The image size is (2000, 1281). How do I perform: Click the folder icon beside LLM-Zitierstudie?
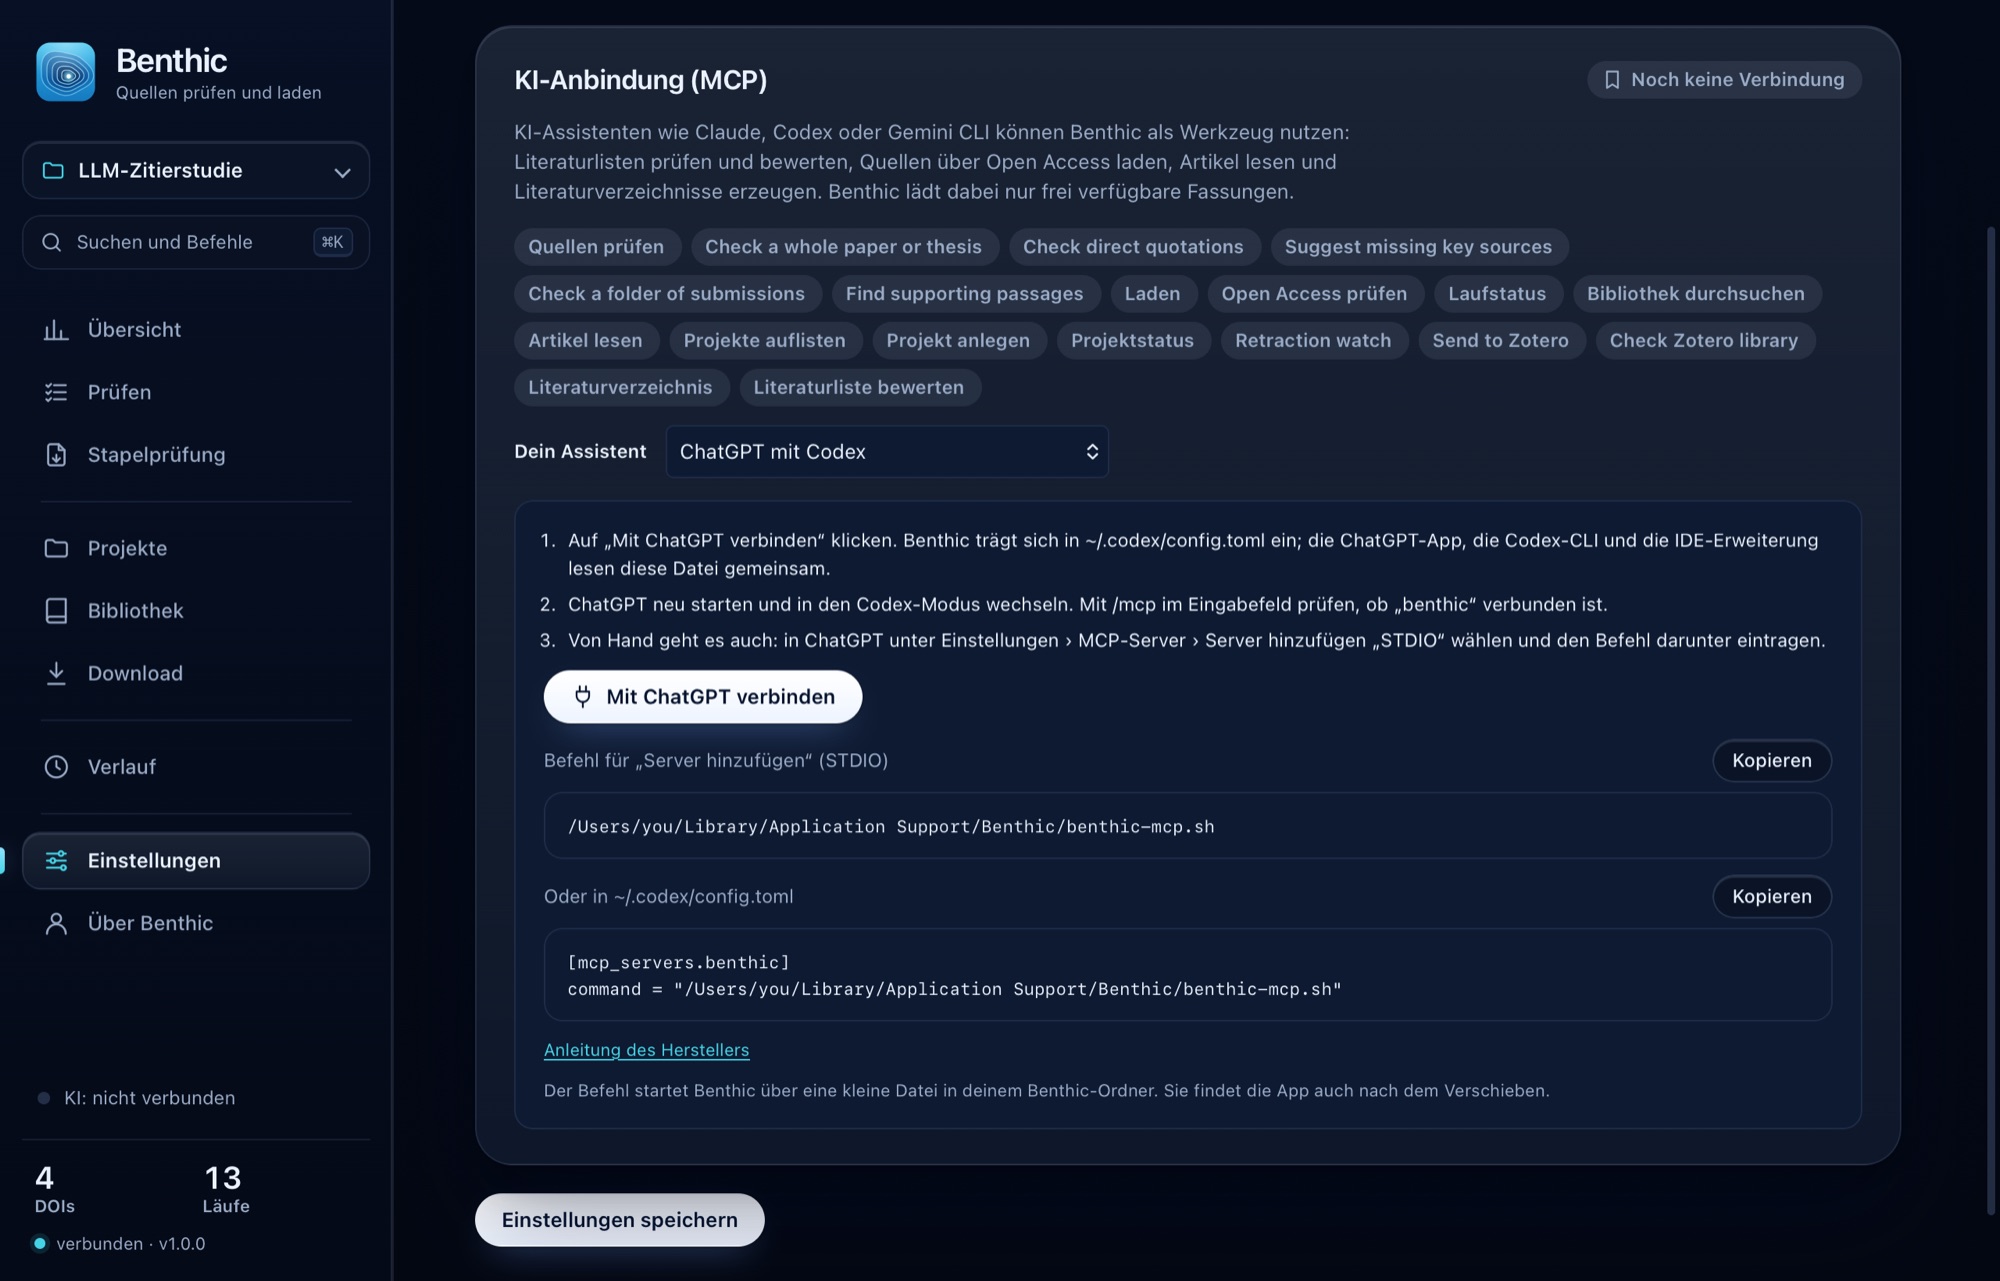click(53, 171)
